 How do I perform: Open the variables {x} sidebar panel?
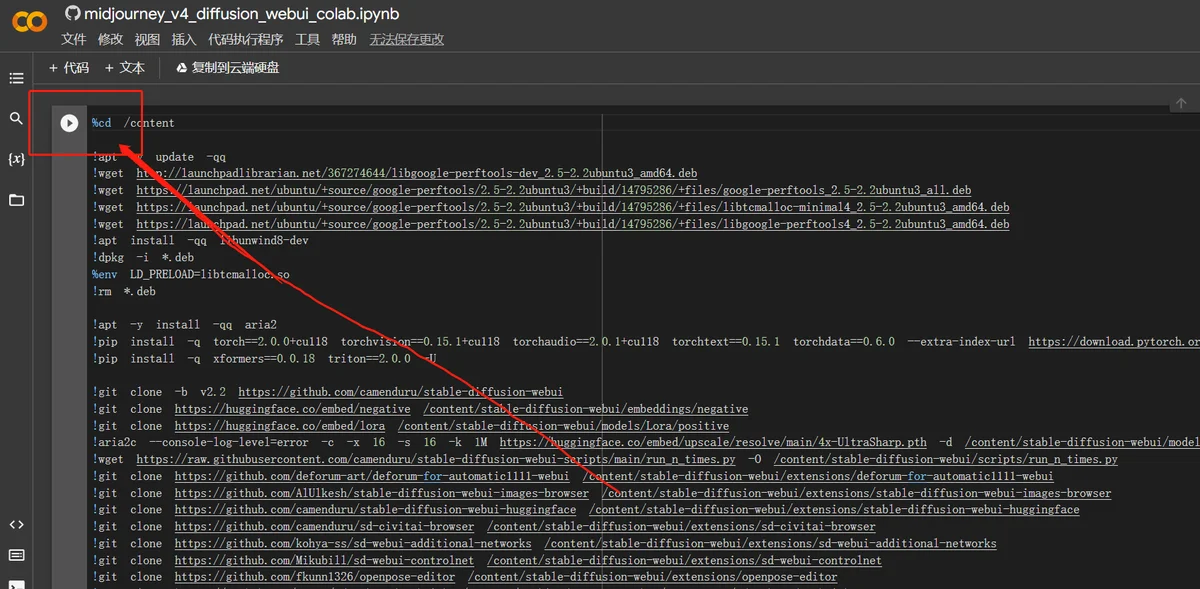click(16, 159)
